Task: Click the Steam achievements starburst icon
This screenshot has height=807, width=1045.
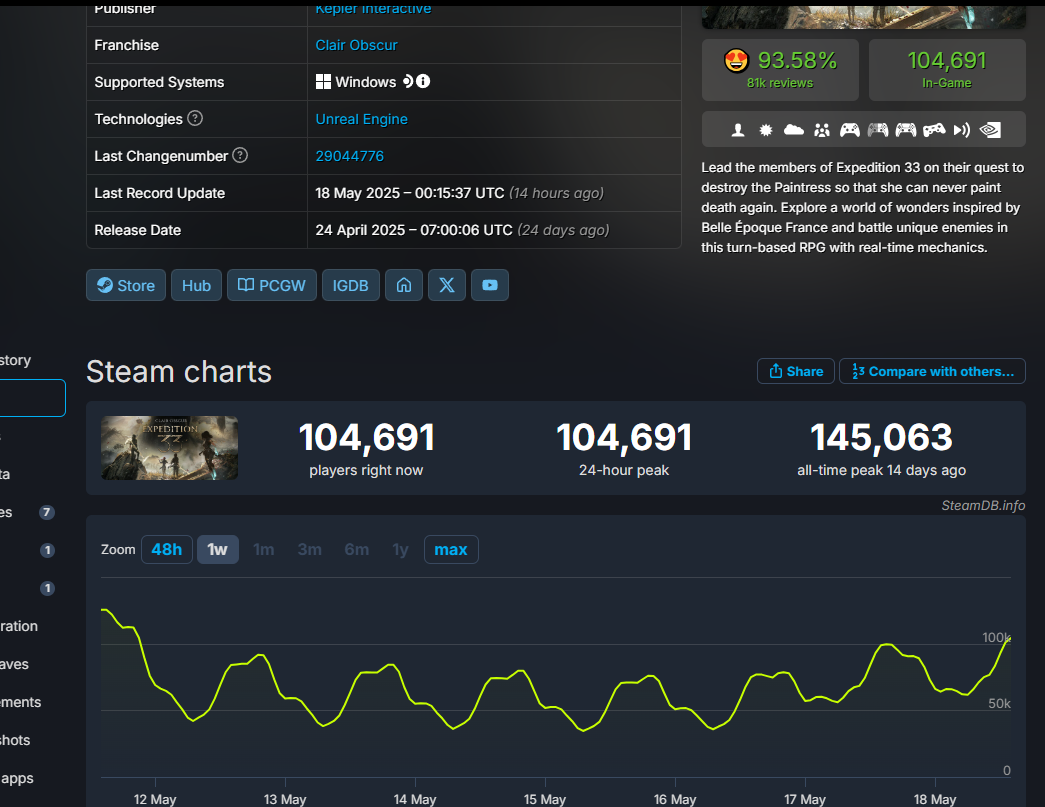Action: (x=766, y=130)
